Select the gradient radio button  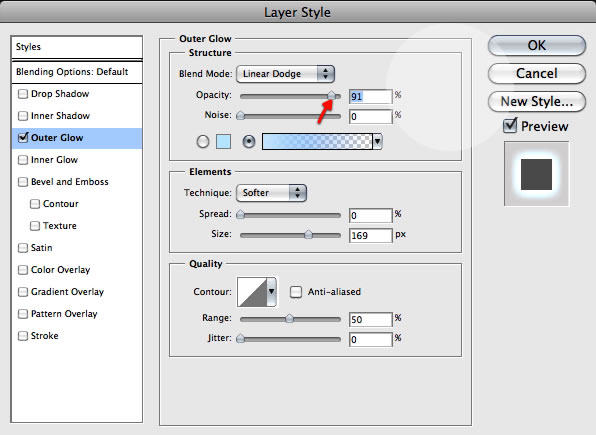[x=249, y=142]
